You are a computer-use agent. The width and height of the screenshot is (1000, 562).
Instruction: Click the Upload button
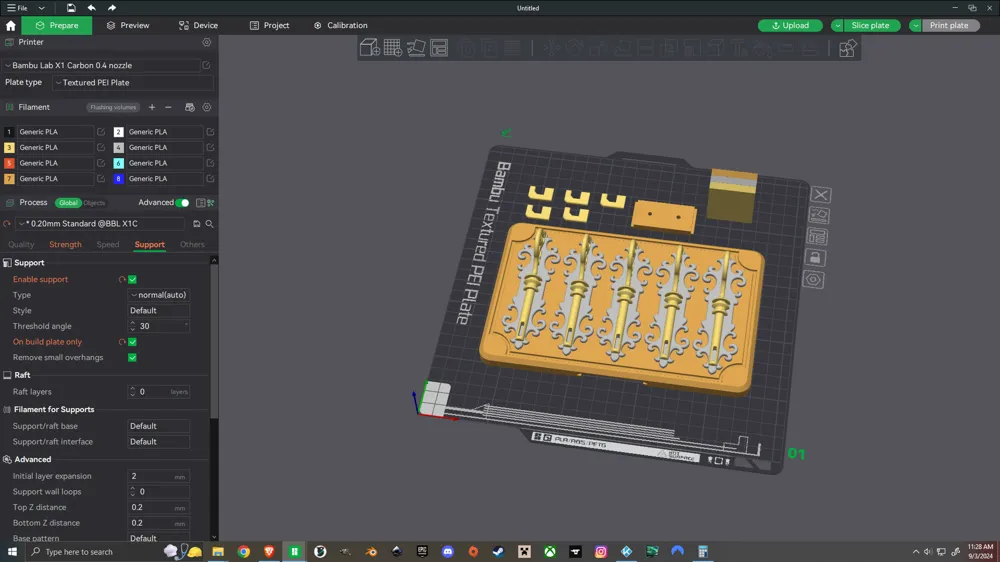pos(790,26)
